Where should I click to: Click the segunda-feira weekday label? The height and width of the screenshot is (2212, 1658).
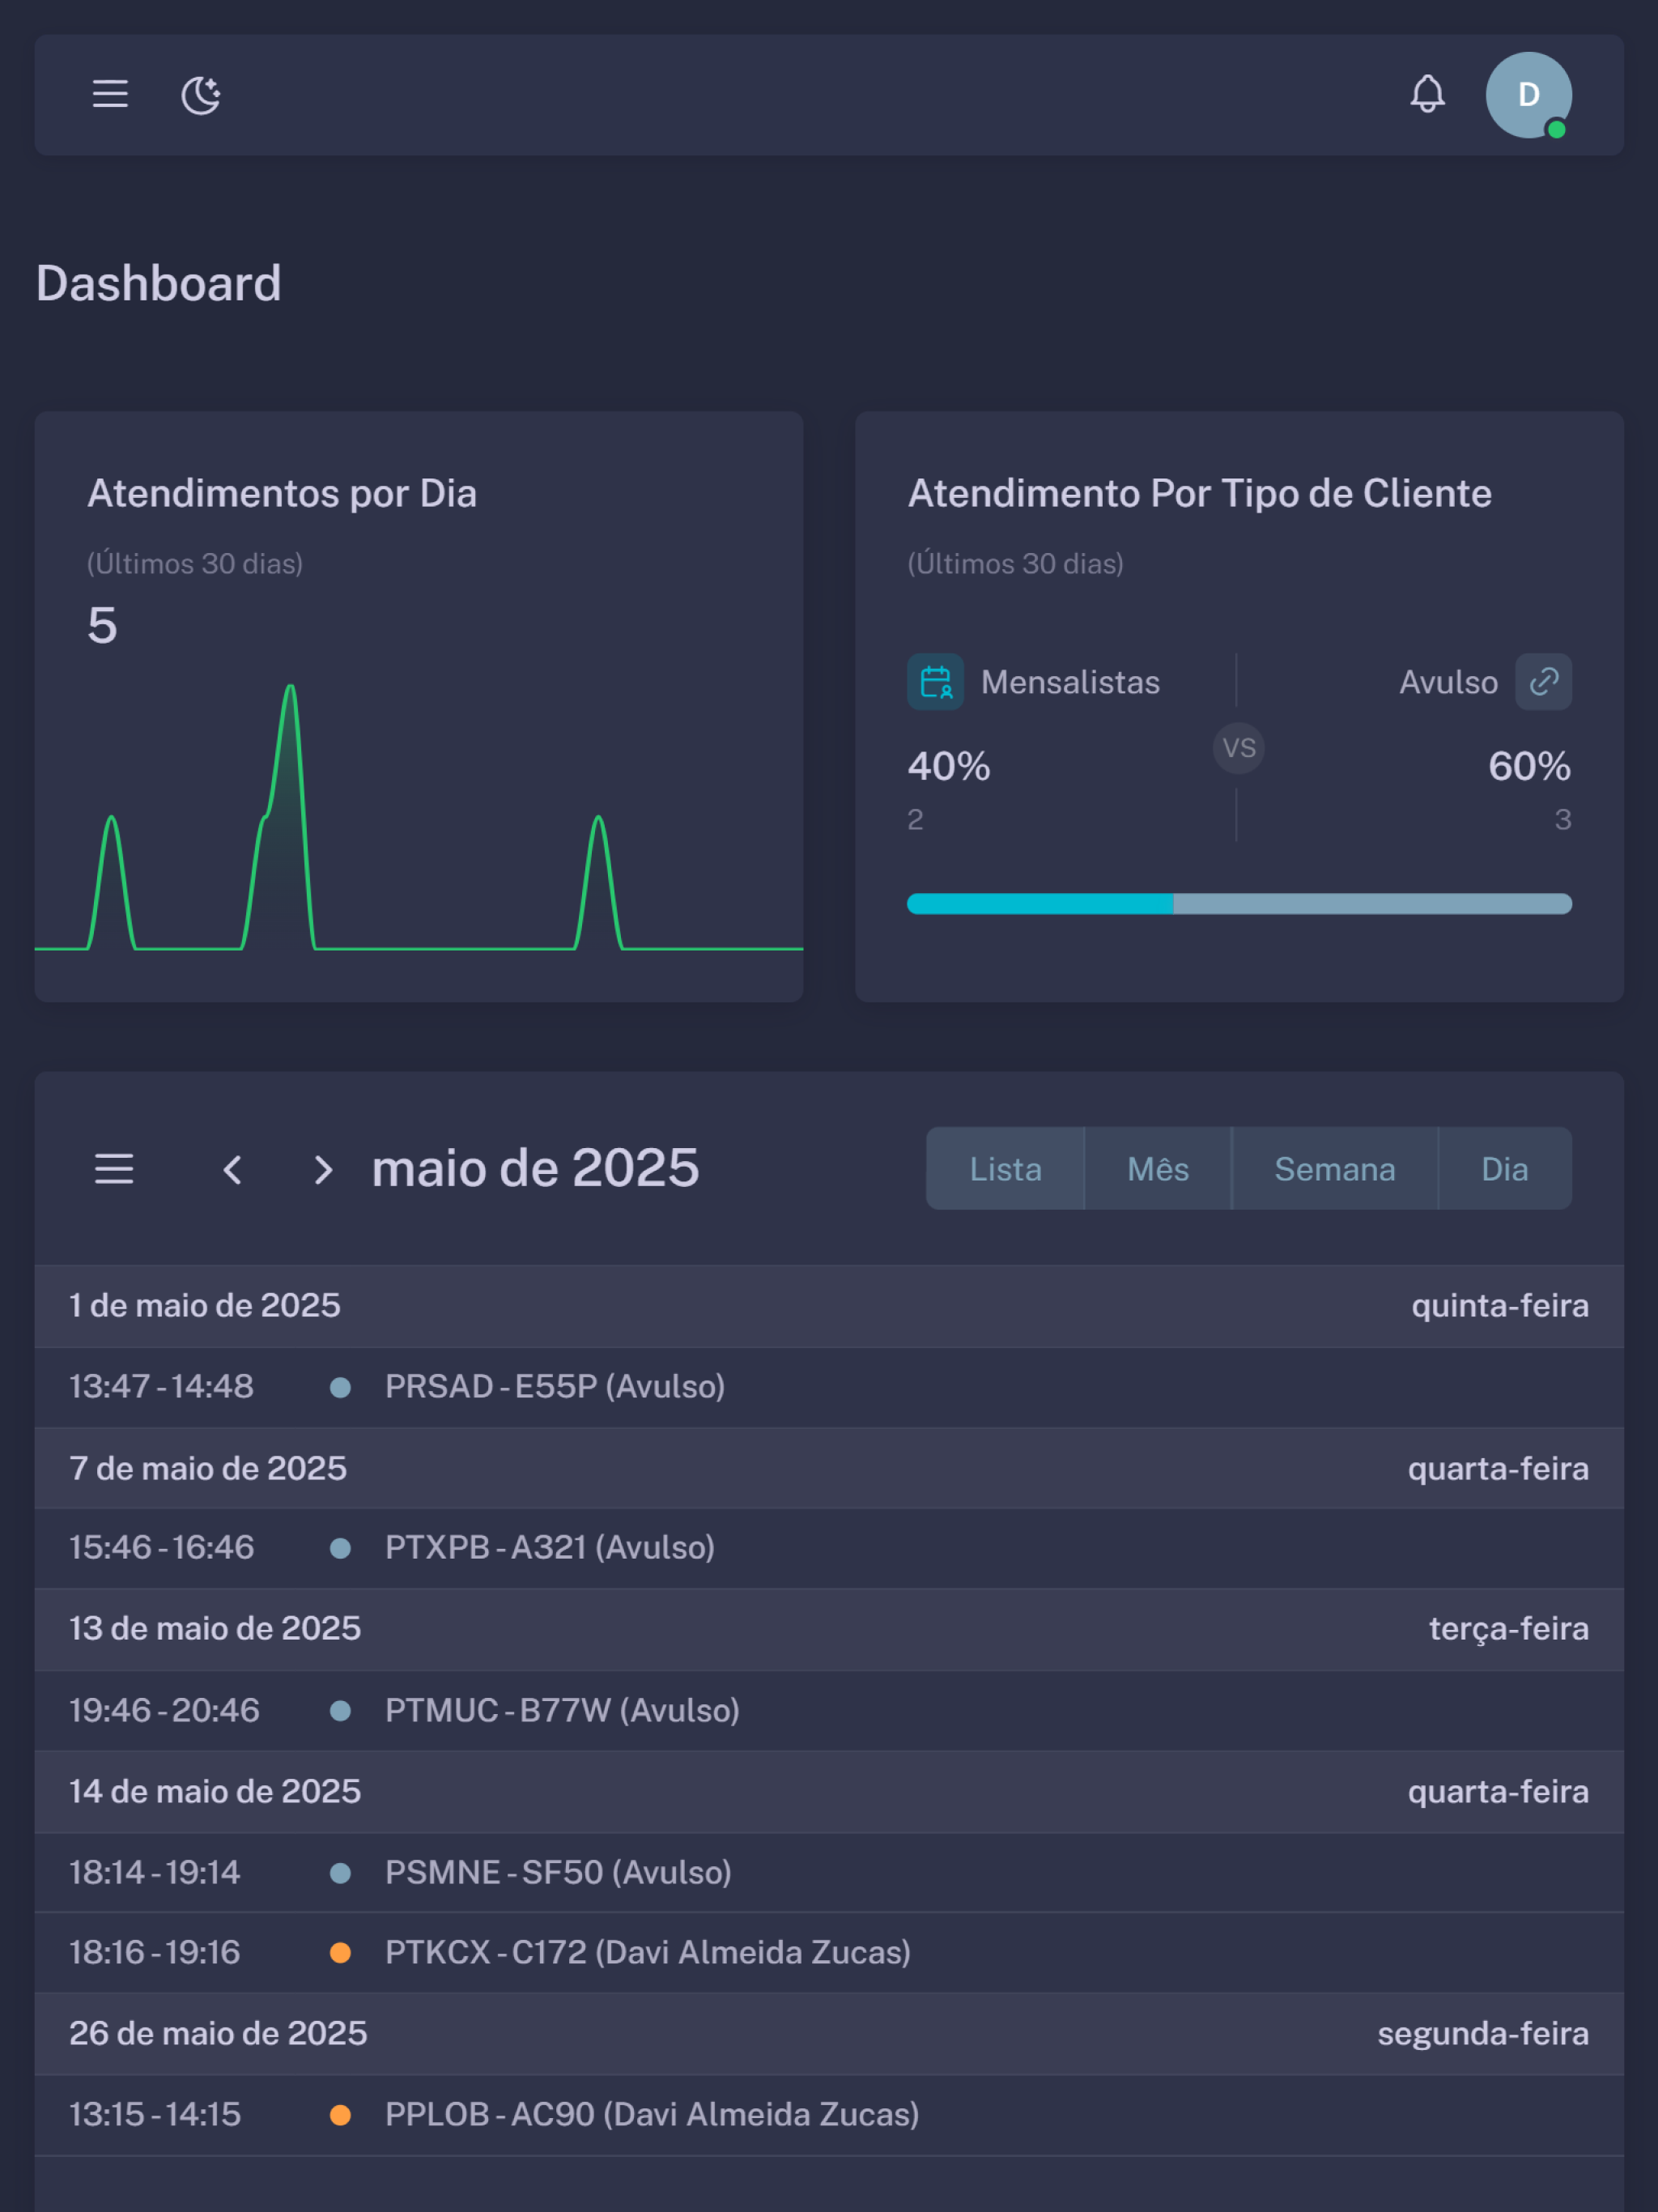(1483, 2034)
